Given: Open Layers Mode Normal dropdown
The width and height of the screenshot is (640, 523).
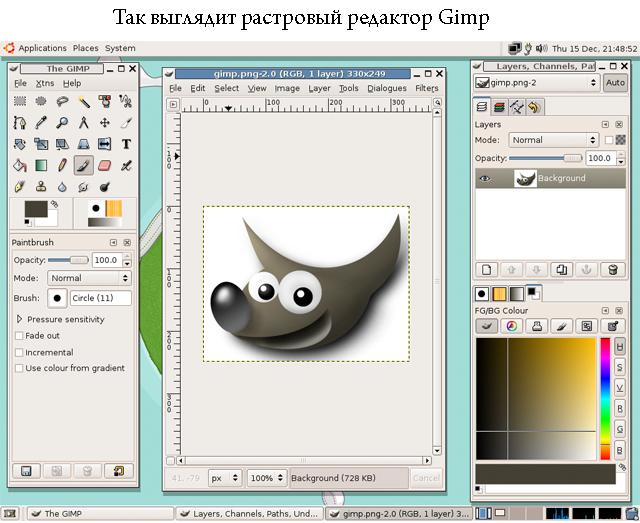Looking at the screenshot, I should click(x=553, y=140).
